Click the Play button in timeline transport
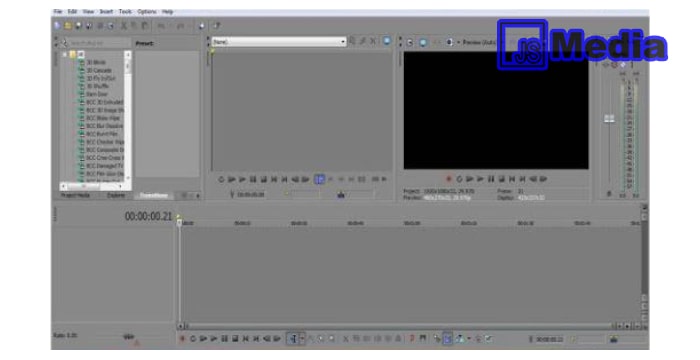Screen dimensions: 700x360 point(214,339)
